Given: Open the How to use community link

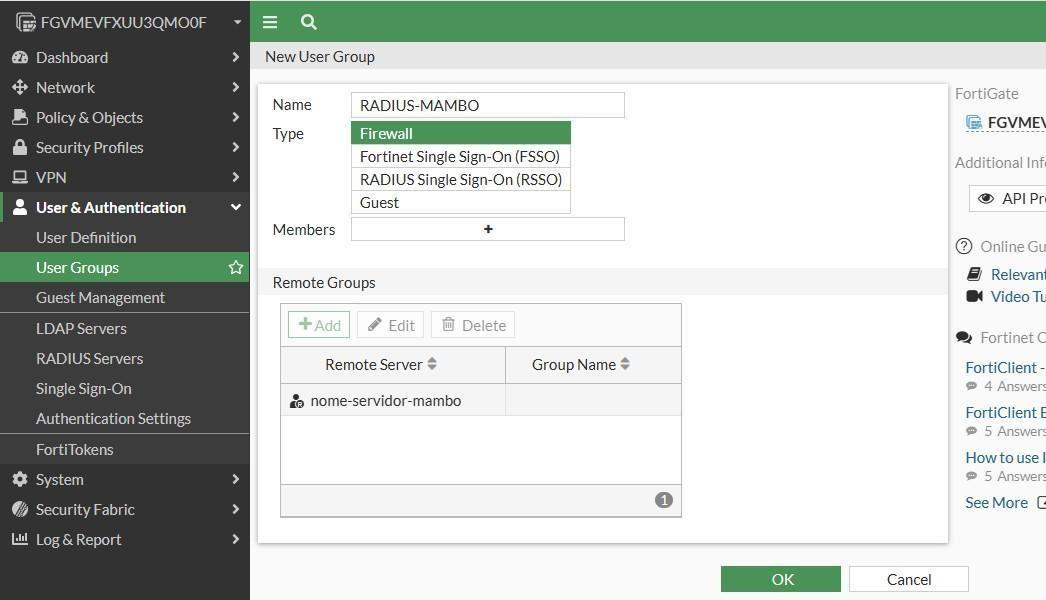Looking at the screenshot, I should pos(1005,458).
